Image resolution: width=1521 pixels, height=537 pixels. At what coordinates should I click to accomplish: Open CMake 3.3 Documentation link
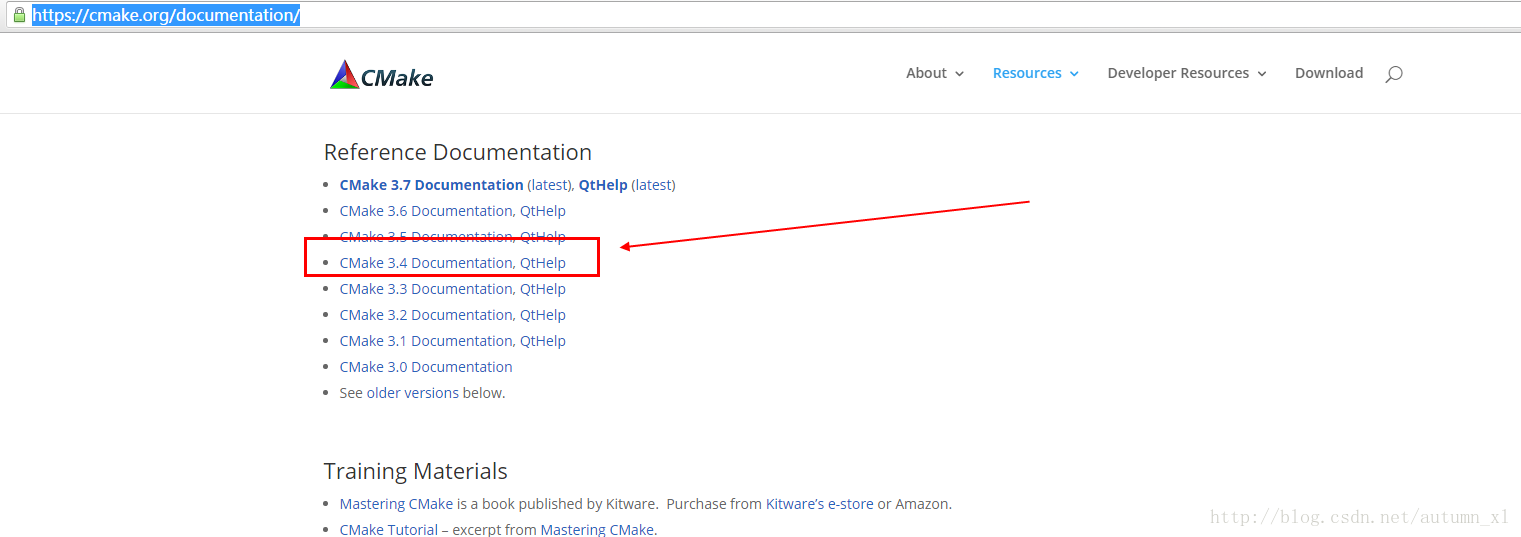point(426,289)
